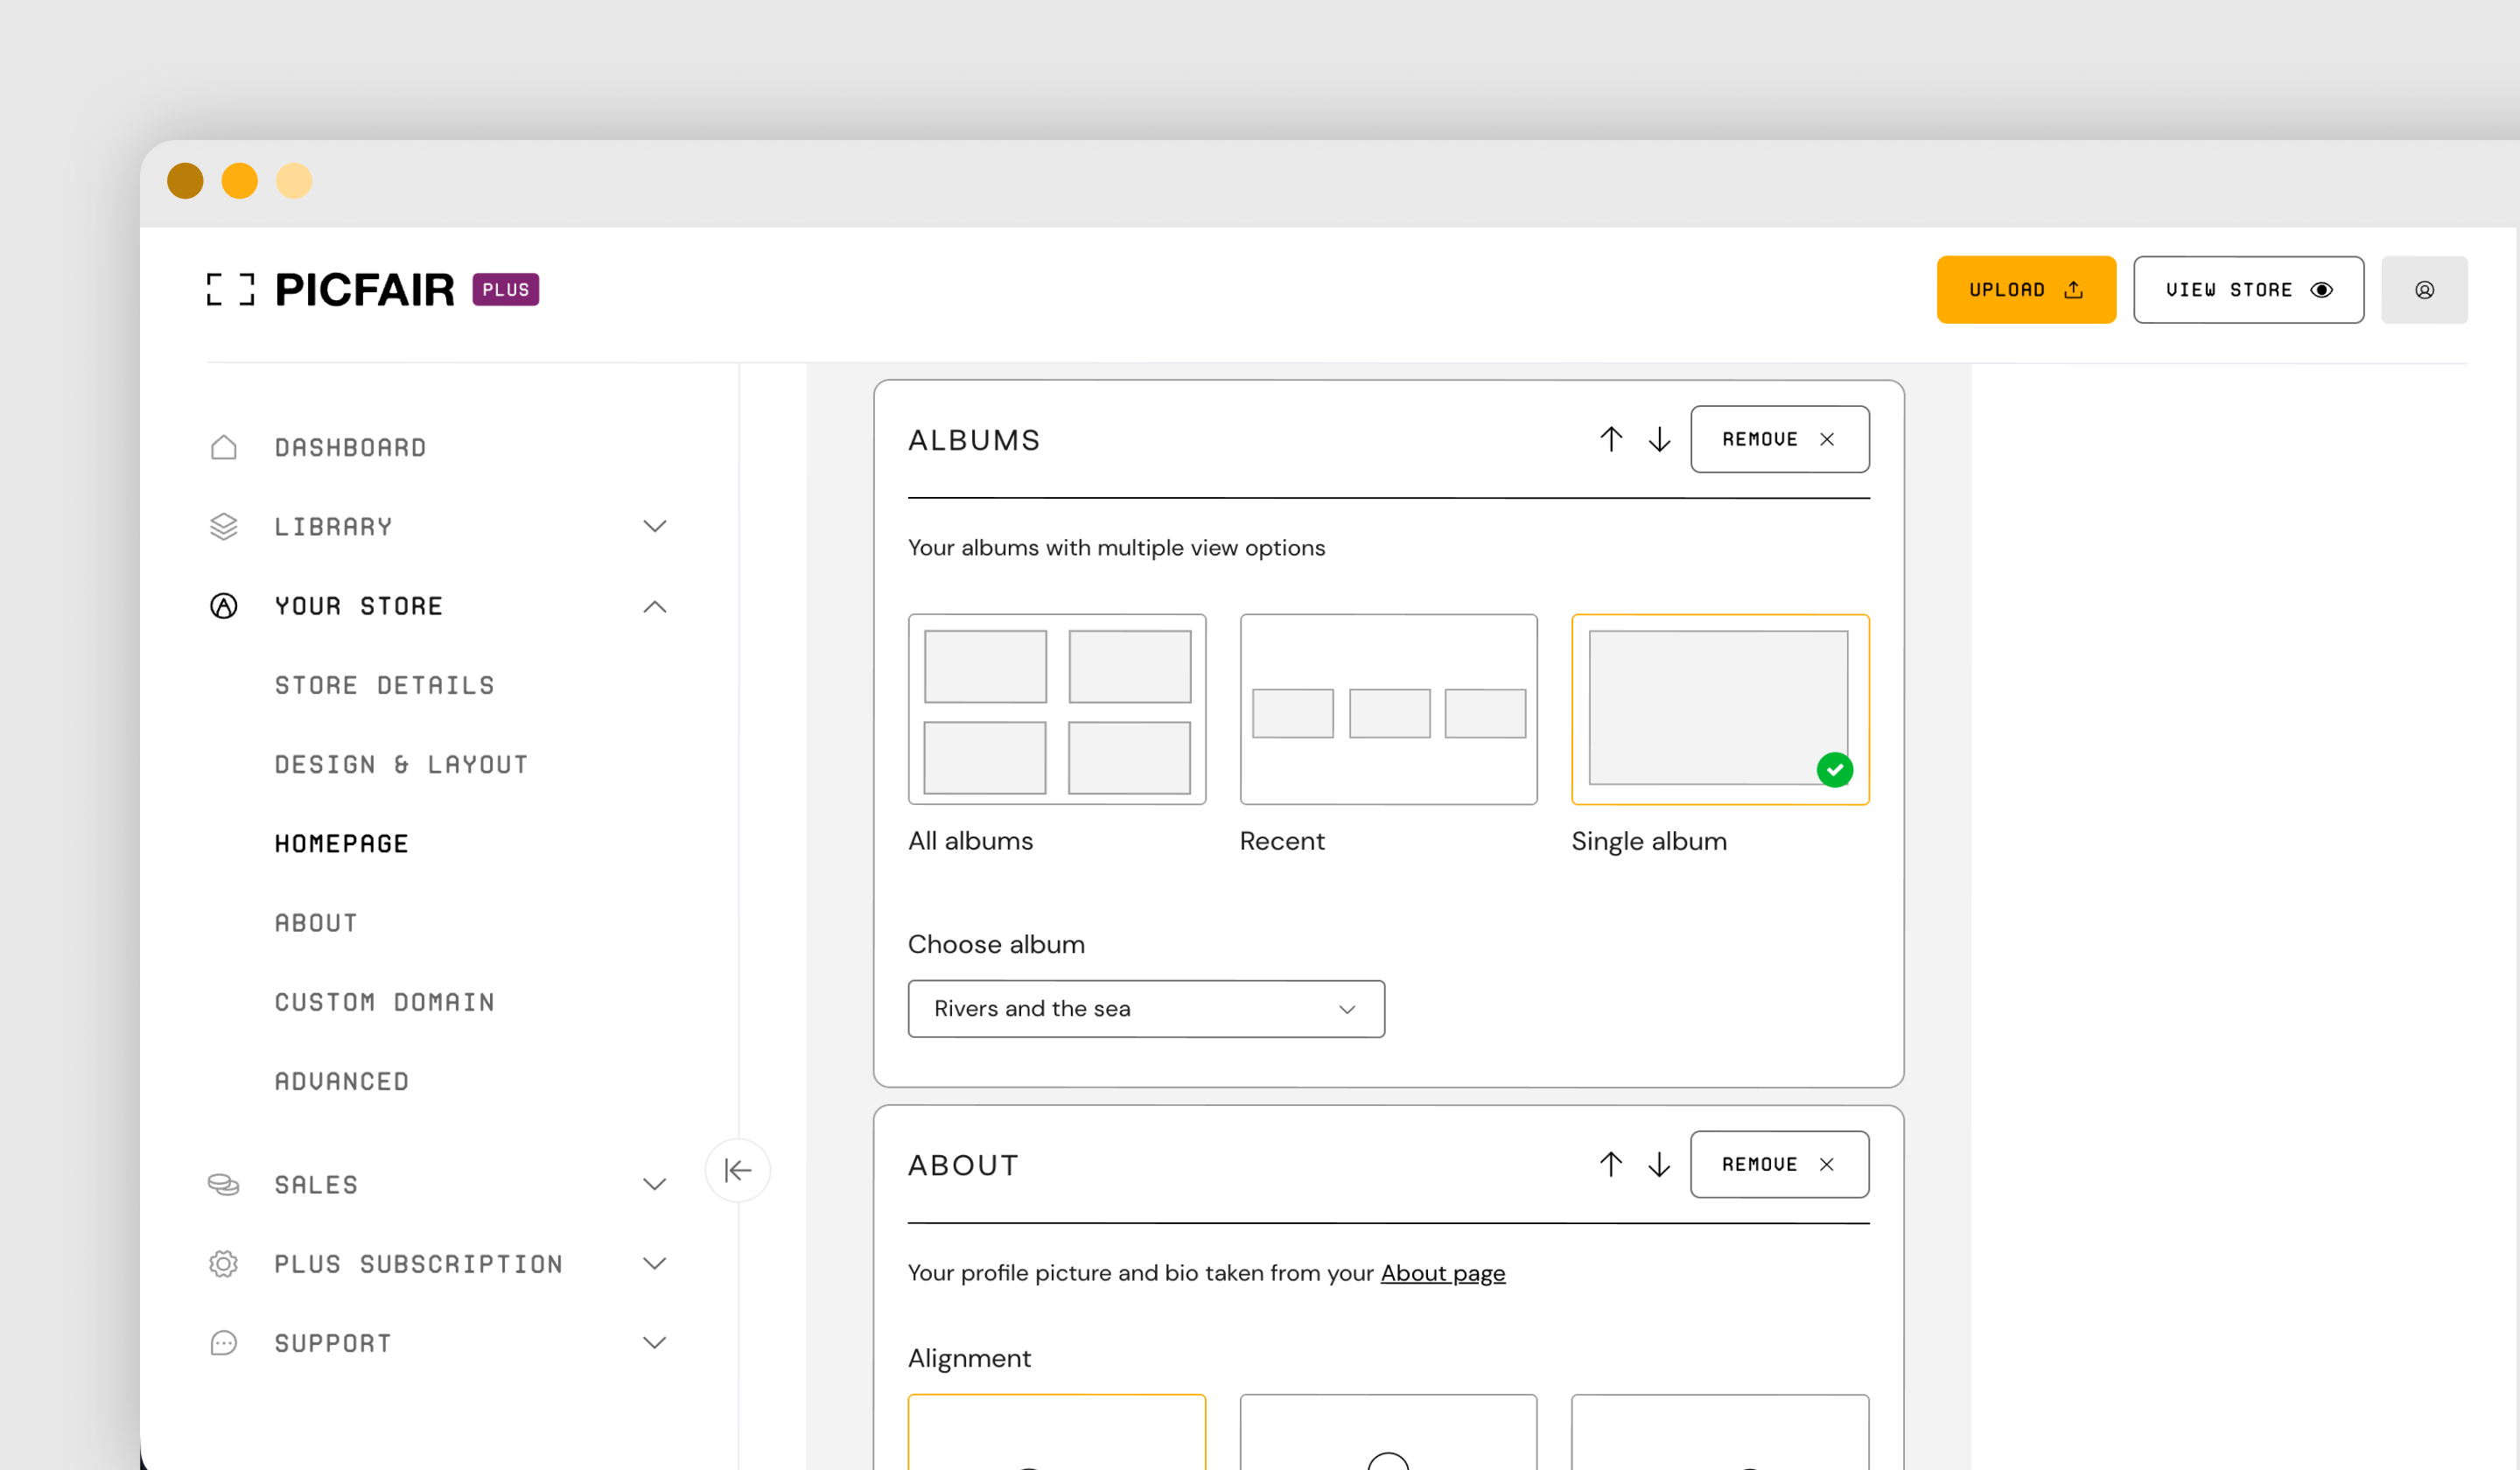
Task: Click the Albums section heading
Action: (974, 440)
